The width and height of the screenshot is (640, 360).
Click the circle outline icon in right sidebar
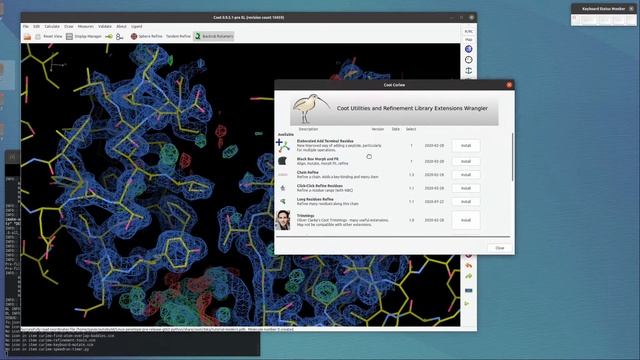pos(469,60)
